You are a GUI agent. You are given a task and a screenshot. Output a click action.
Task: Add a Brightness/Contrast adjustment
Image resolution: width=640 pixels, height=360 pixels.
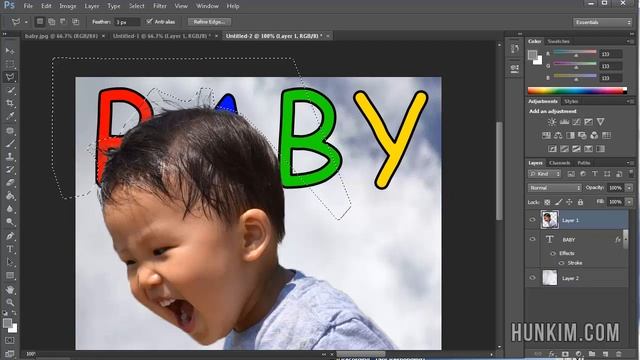coord(552,122)
